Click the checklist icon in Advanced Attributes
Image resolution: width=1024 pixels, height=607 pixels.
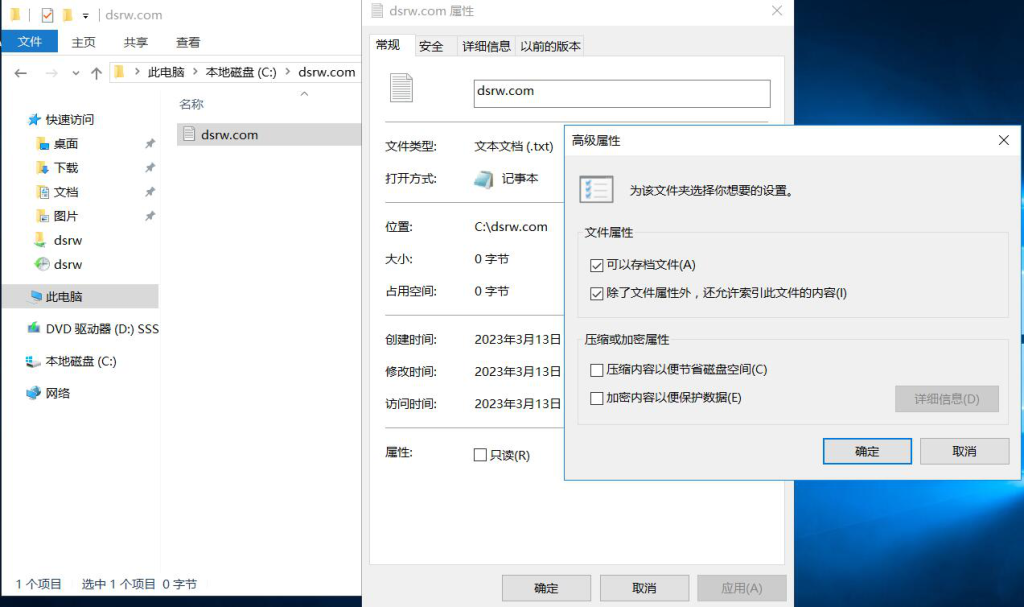pyautogui.click(x=596, y=189)
